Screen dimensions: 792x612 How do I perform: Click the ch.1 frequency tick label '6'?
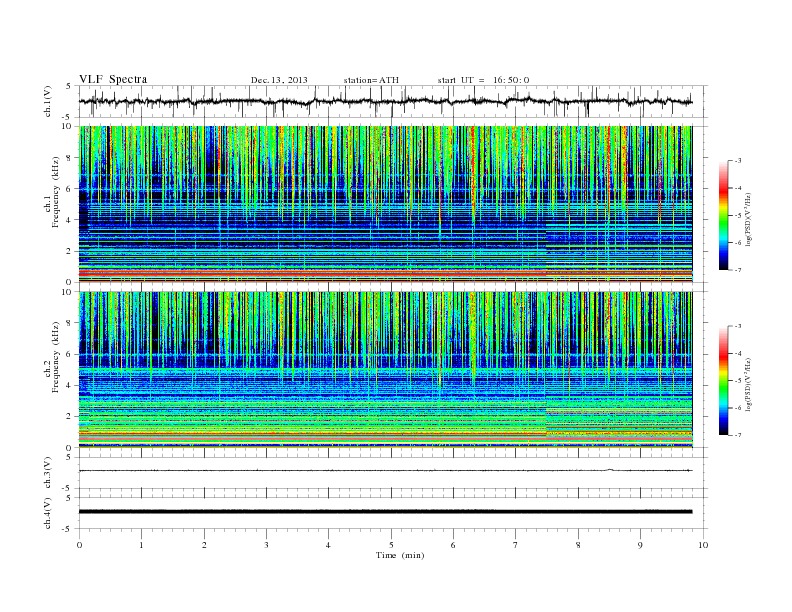(x=69, y=188)
